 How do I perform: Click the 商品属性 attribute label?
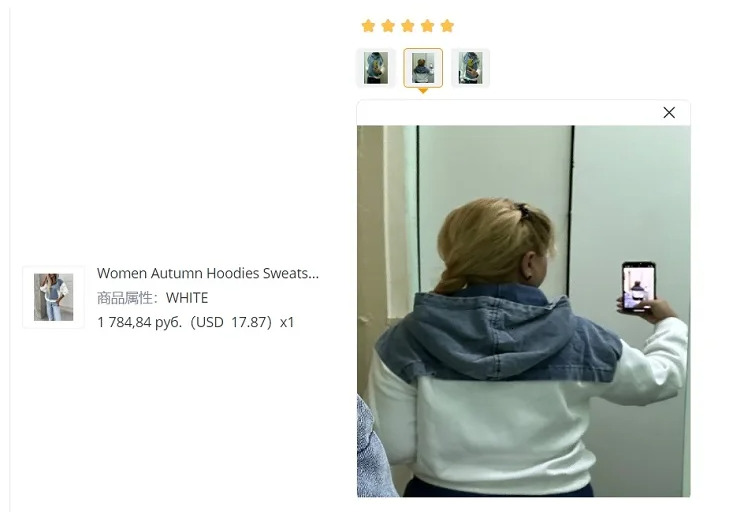pyautogui.click(x=125, y=298)
